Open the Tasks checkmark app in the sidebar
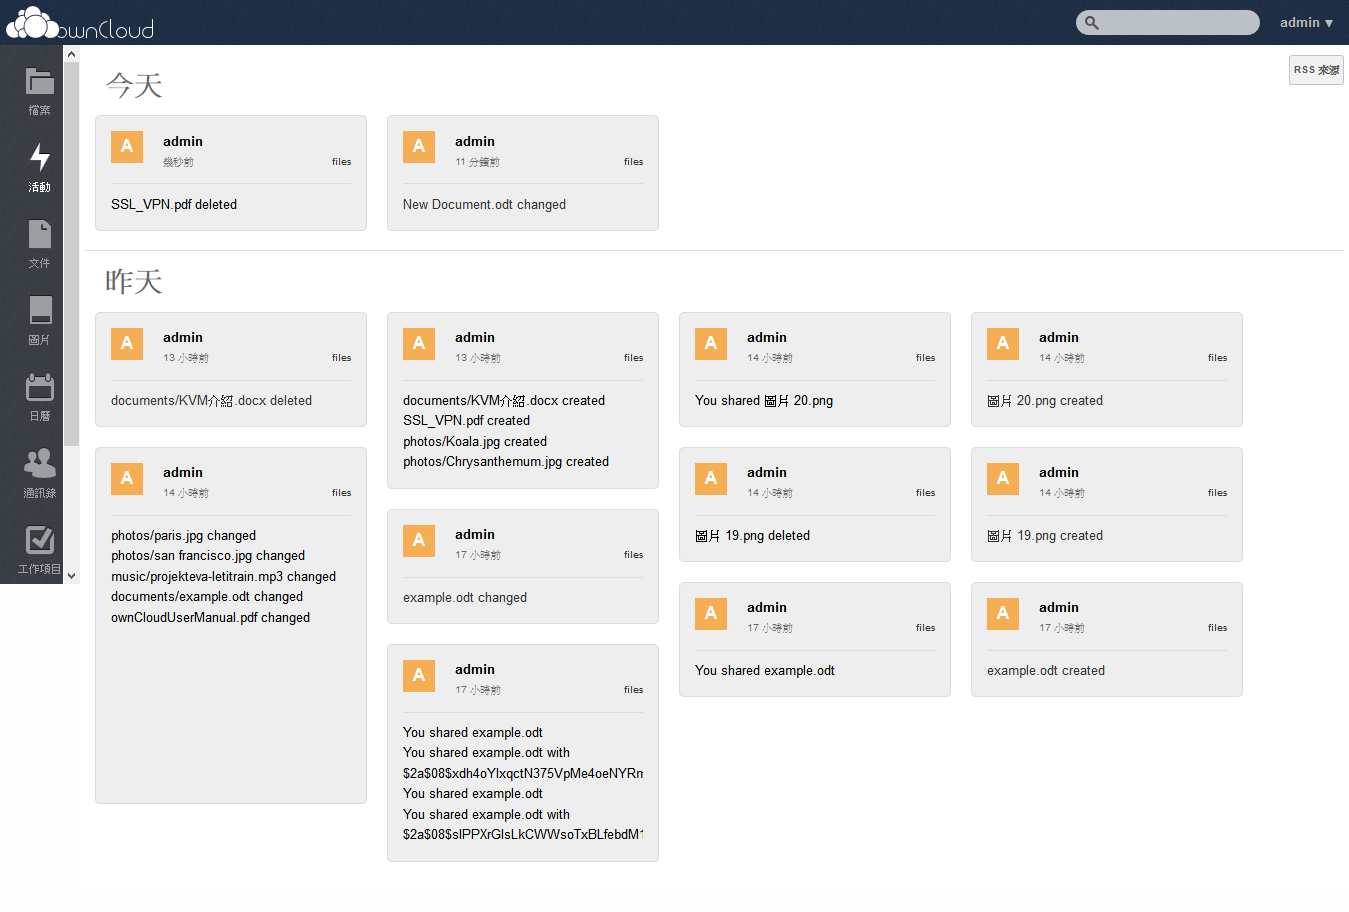 coord(39,550)
